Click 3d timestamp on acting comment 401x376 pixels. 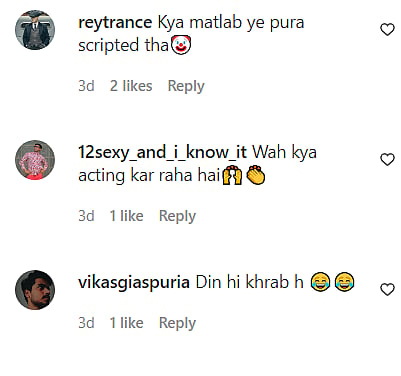coord(86,216)
